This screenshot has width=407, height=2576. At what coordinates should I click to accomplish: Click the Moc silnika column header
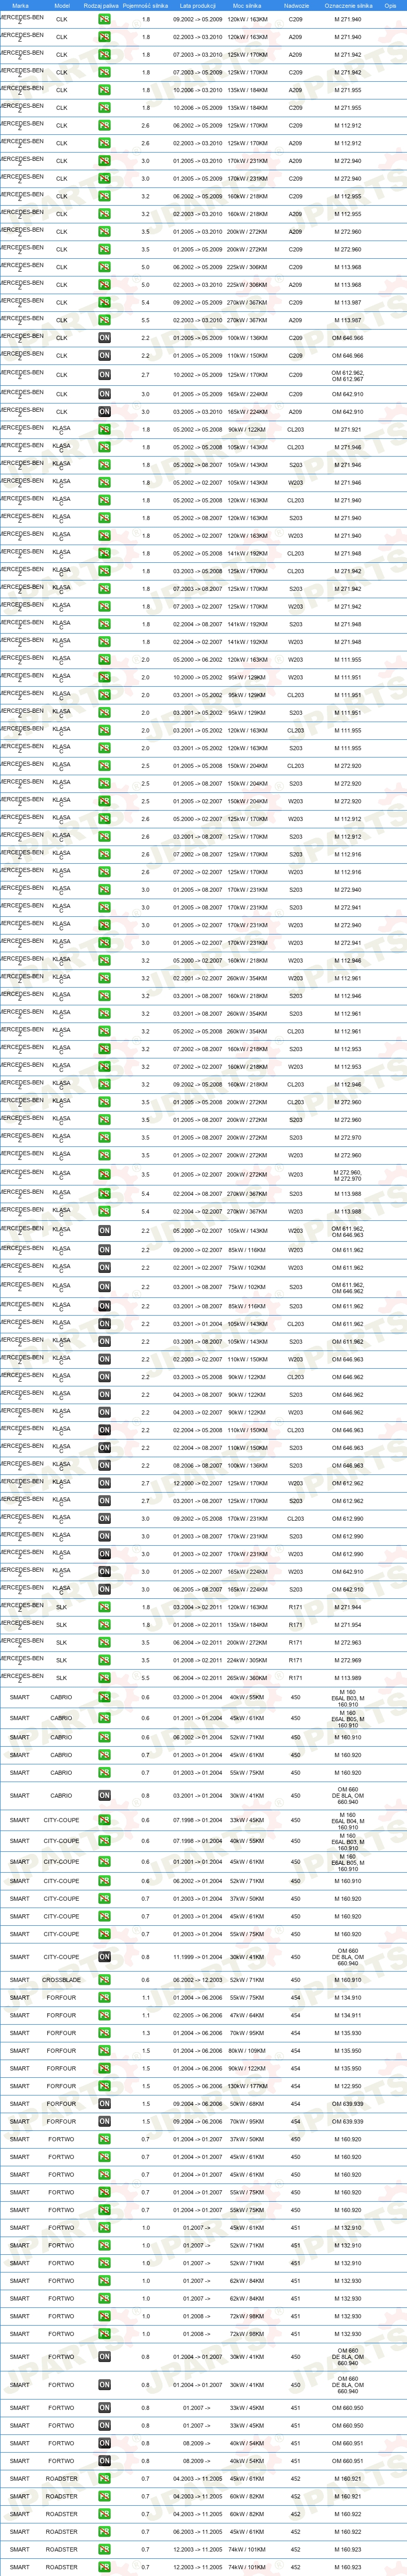[247, 5]
